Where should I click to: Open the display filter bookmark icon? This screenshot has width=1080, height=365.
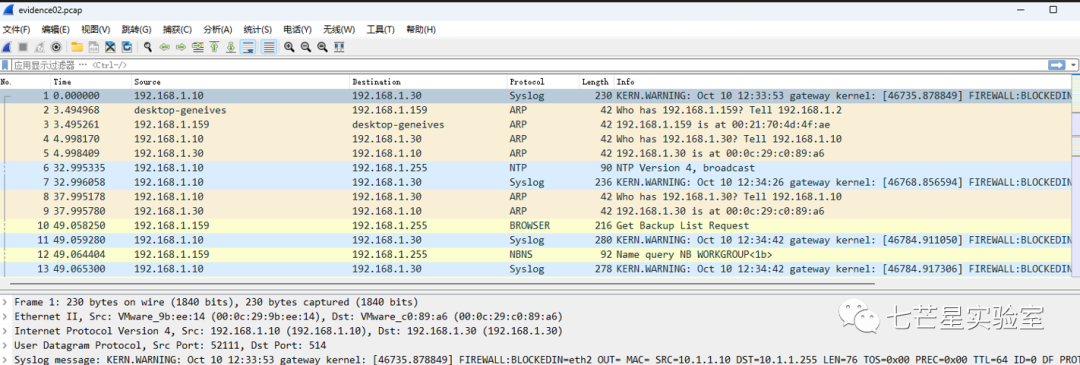point(6,65)
